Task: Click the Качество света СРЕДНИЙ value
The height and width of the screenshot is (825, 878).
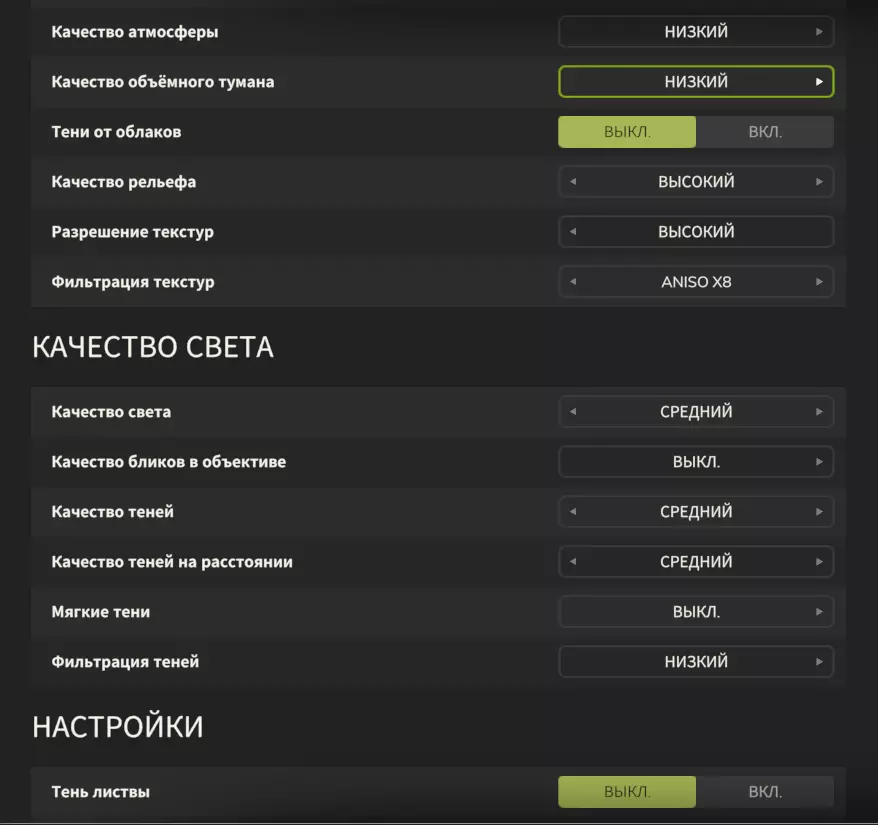Action: click(x=696, y=412)
